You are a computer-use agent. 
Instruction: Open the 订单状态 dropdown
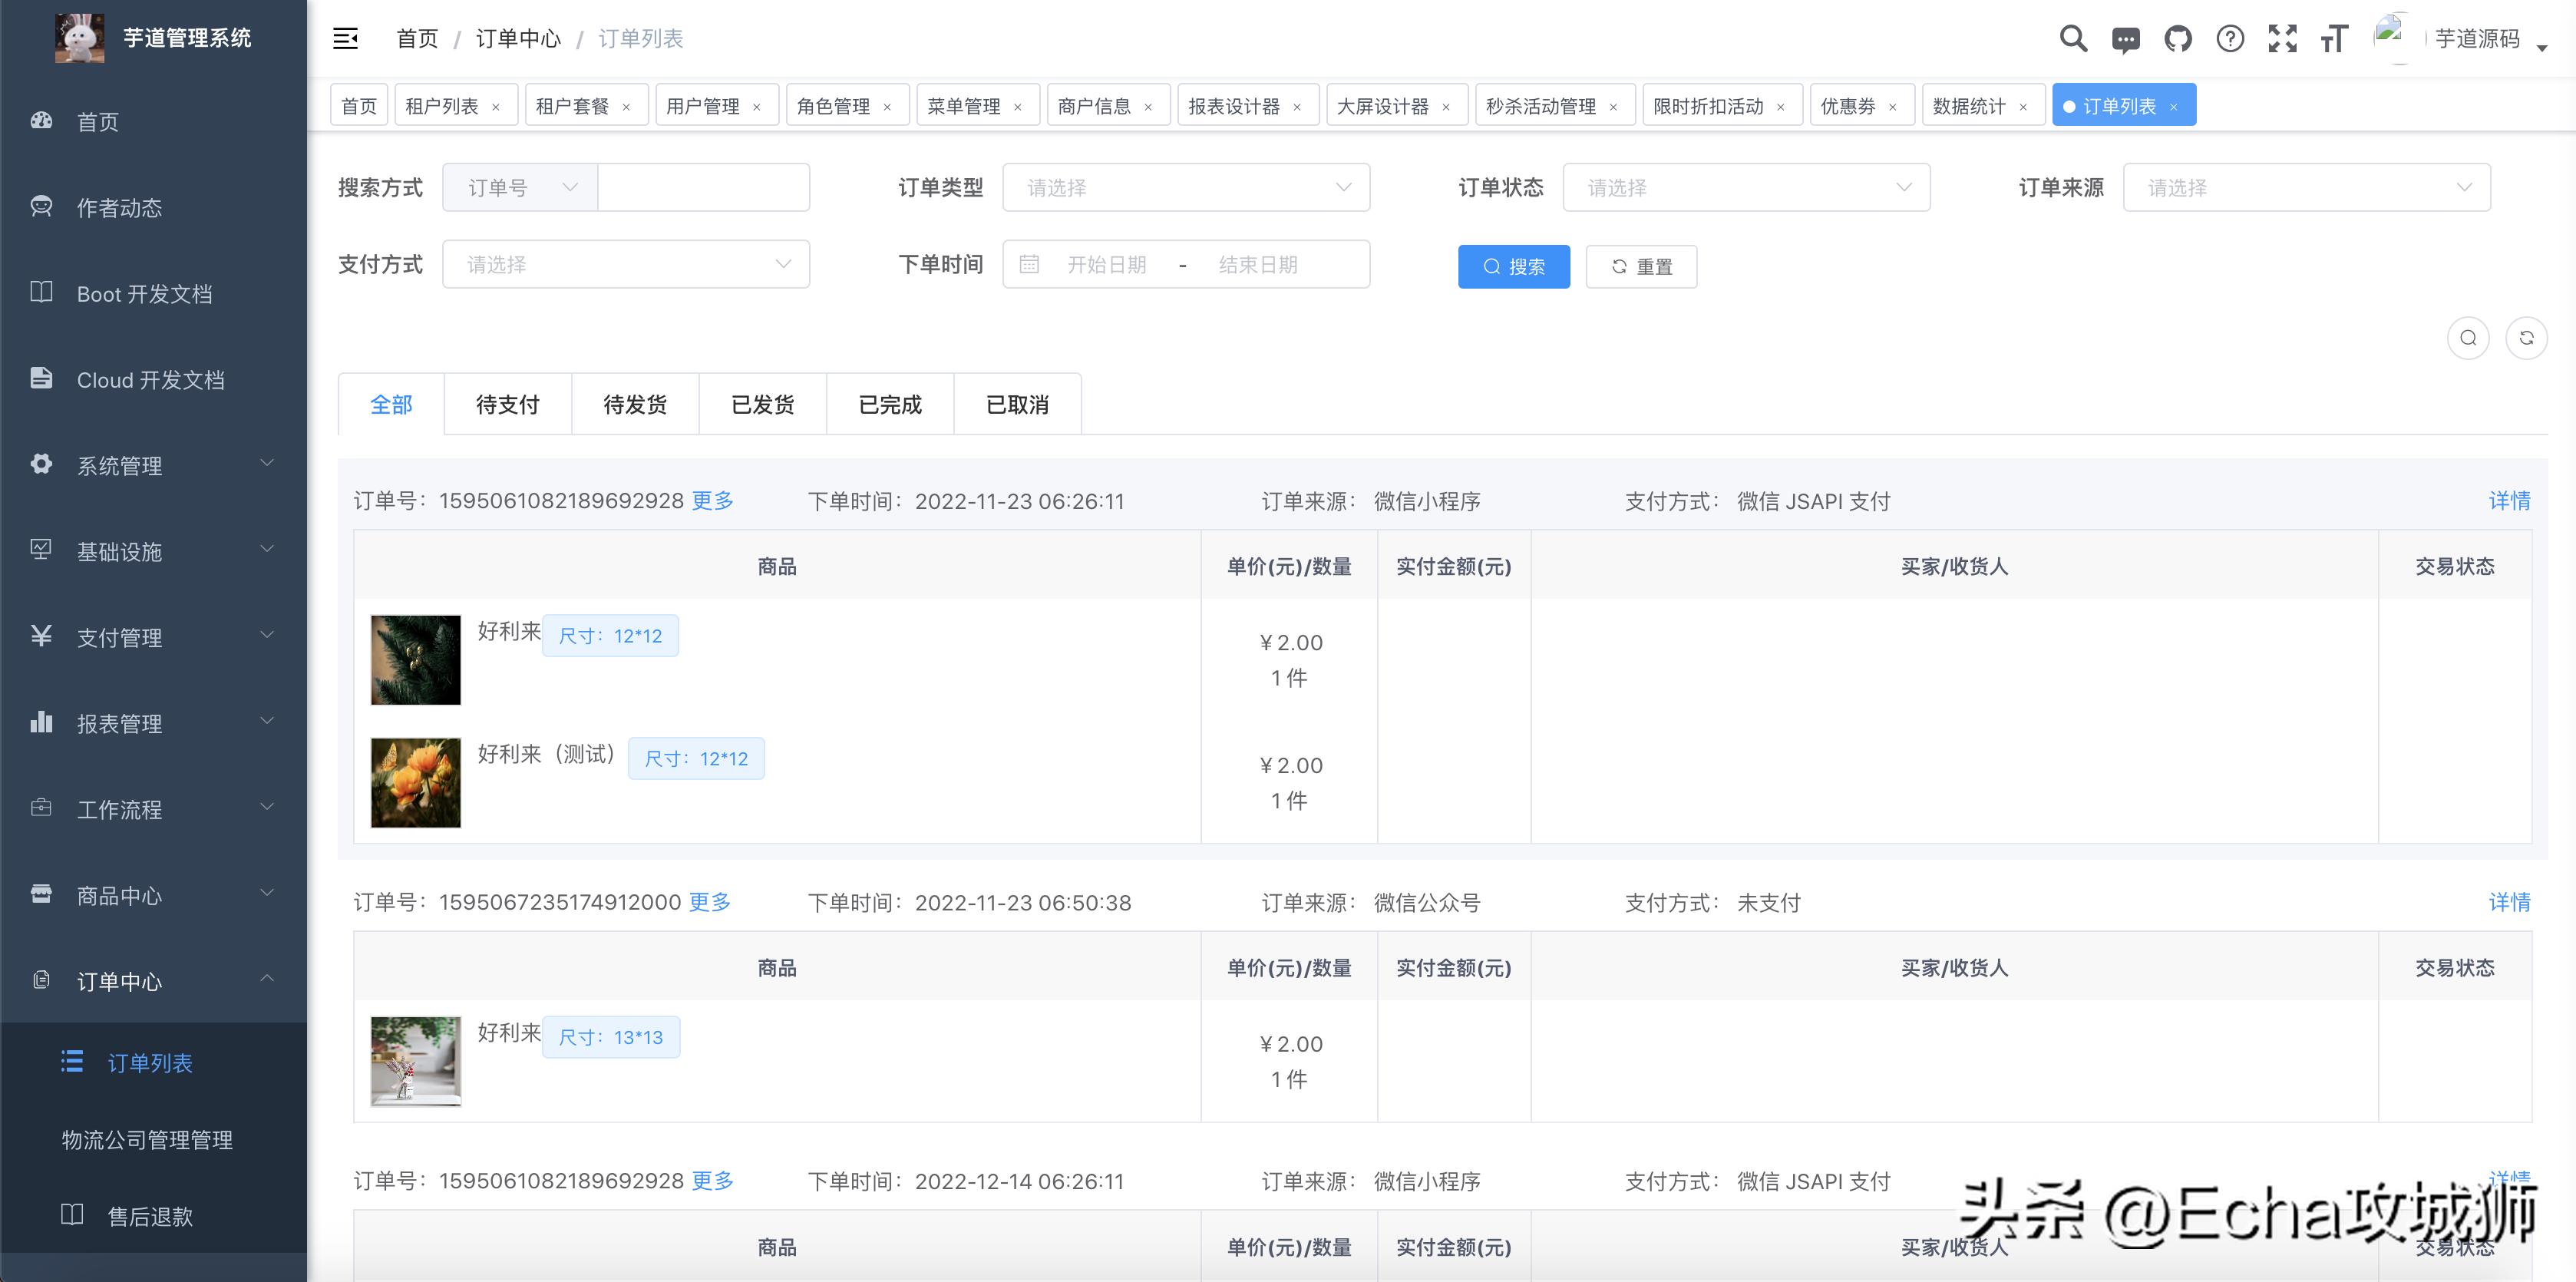tap(1746, 187)
